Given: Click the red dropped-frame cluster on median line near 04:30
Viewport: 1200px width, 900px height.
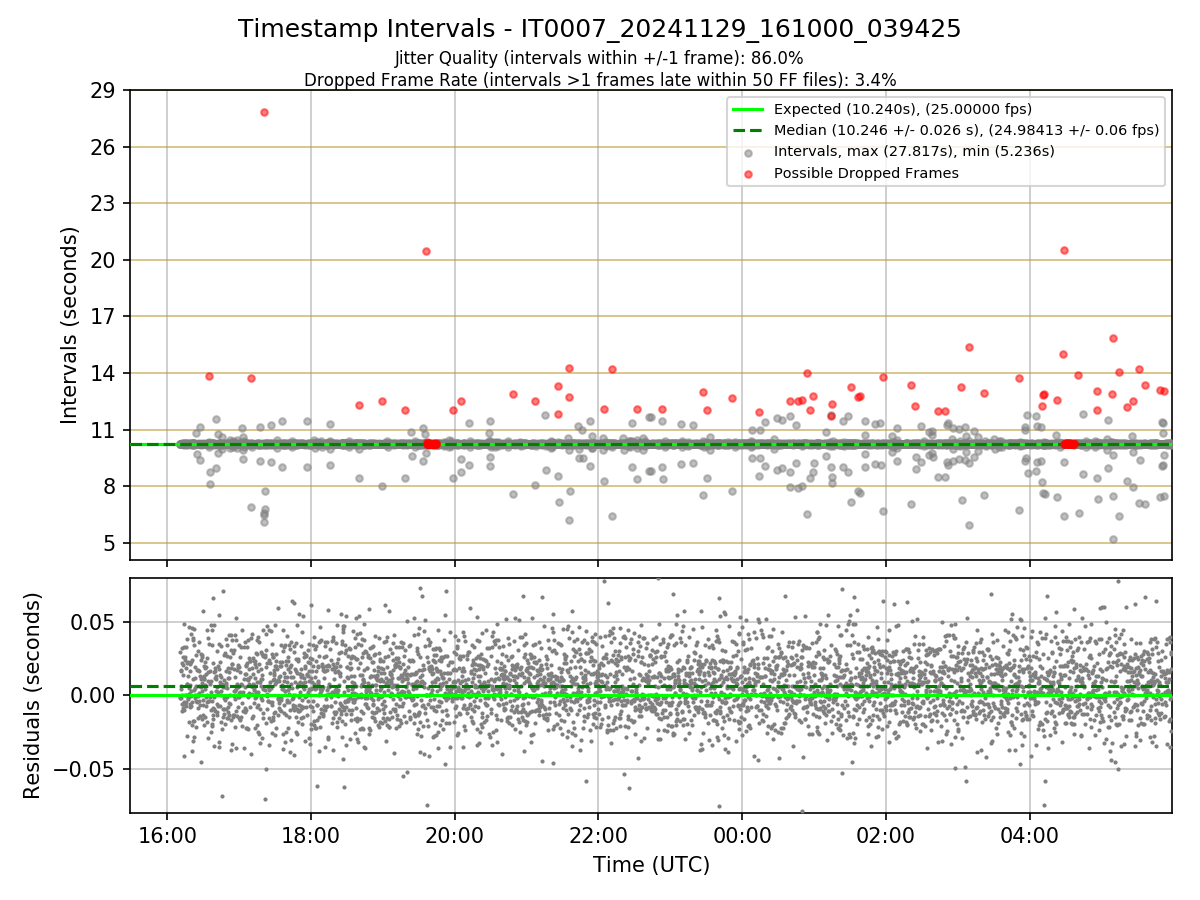Looking at the screenshot, I should (1069, 444).
